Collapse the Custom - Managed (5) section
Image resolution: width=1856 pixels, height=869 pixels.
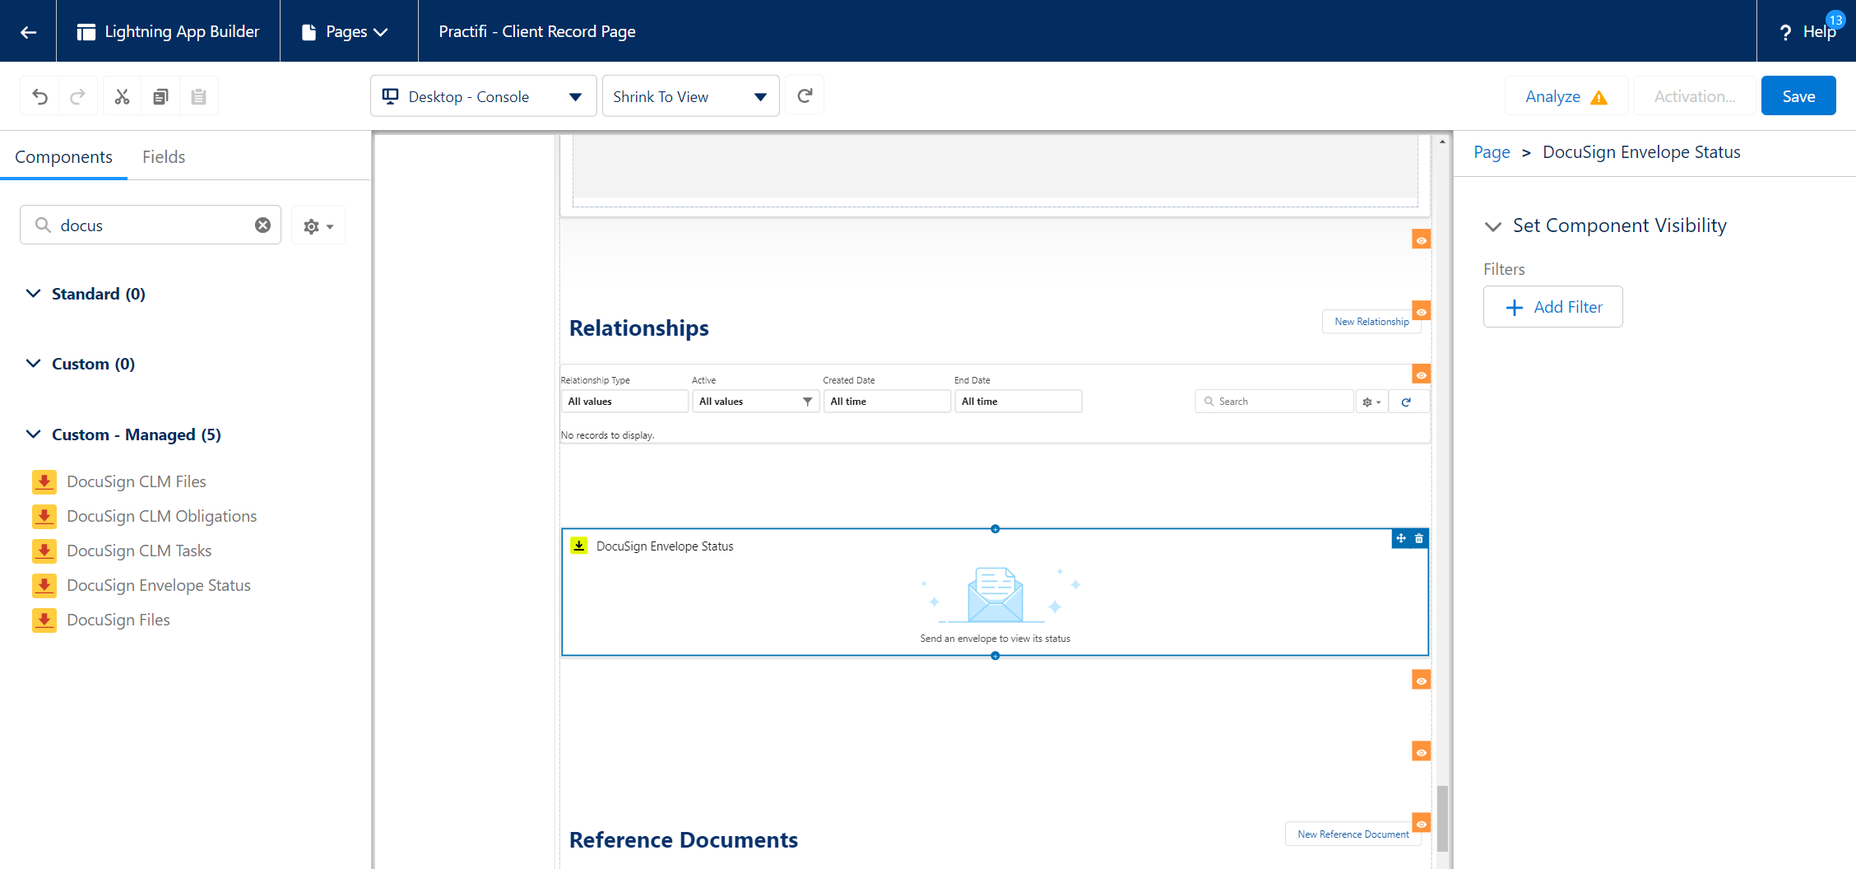pos(33,435)
